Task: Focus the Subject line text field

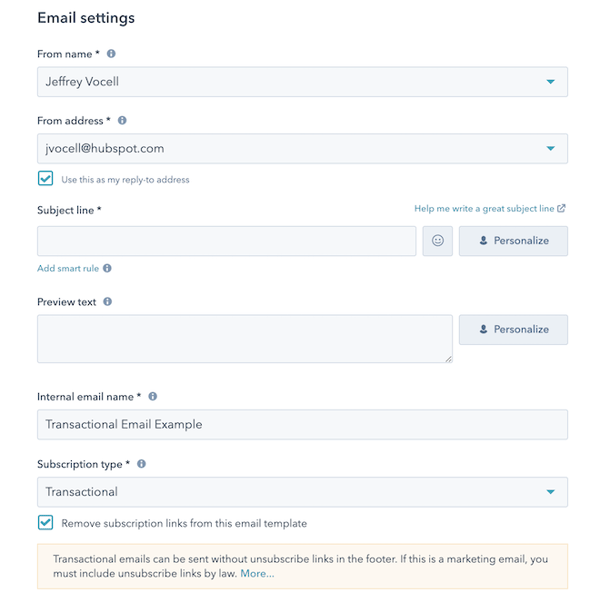Action: click(x=227, y=241)
